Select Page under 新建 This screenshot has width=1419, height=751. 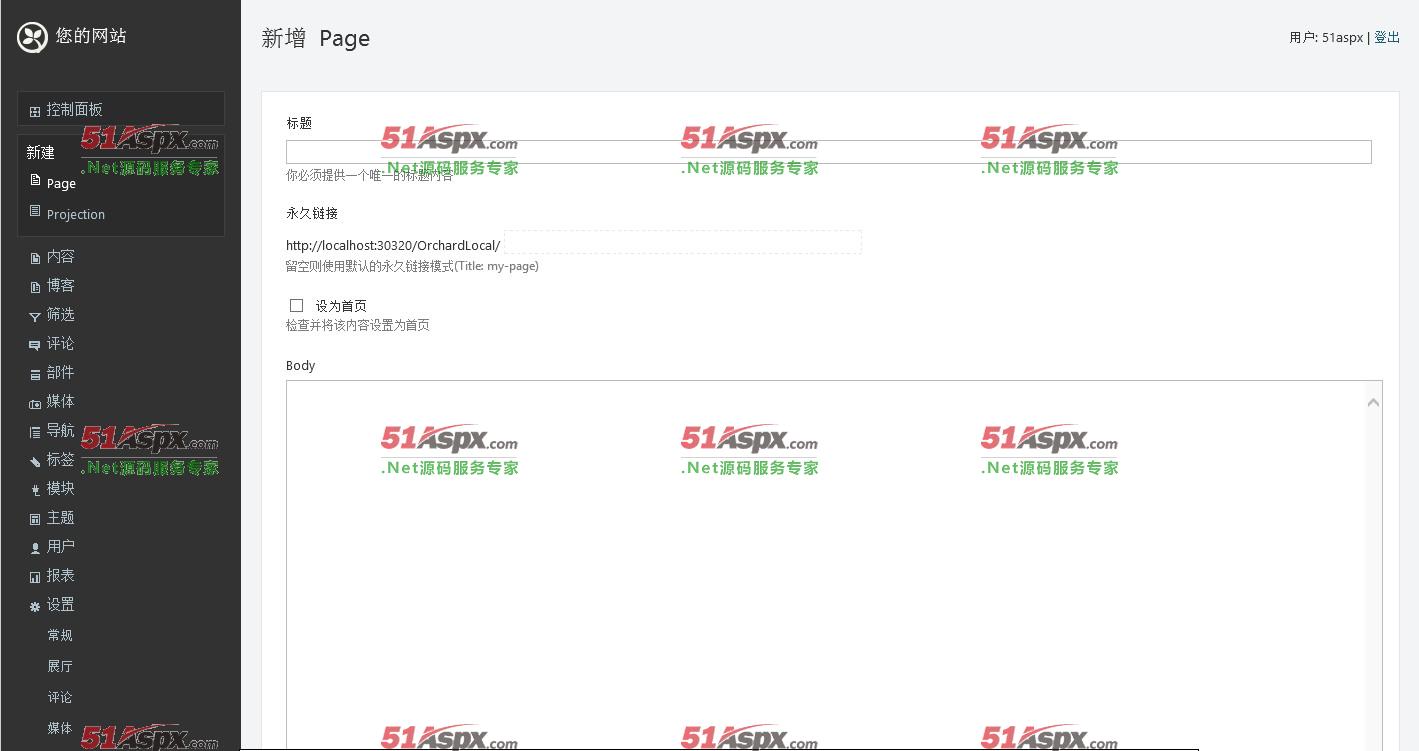tap(61, 184)
